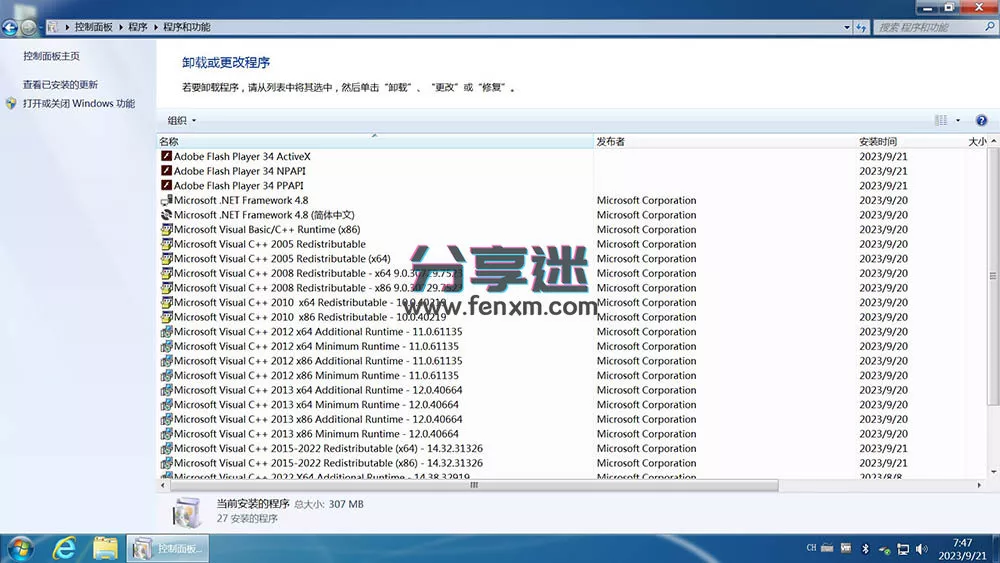1000x563 pixels.
Task: Click the network tray icon
Action: coord(903,549)
